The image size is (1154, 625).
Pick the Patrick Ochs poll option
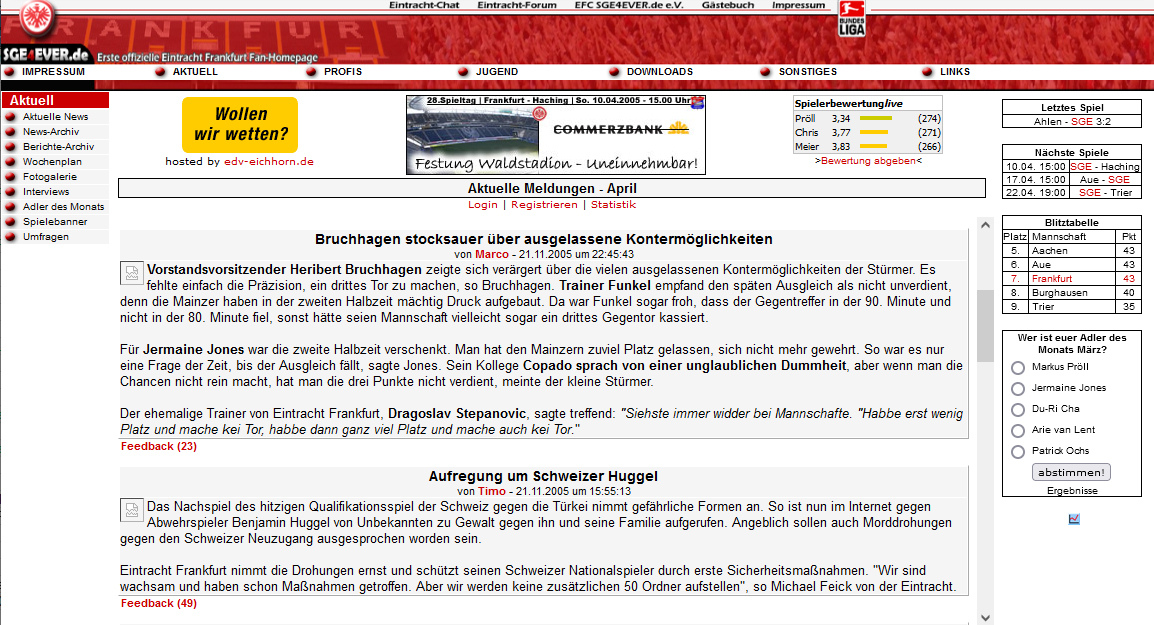1018,452
